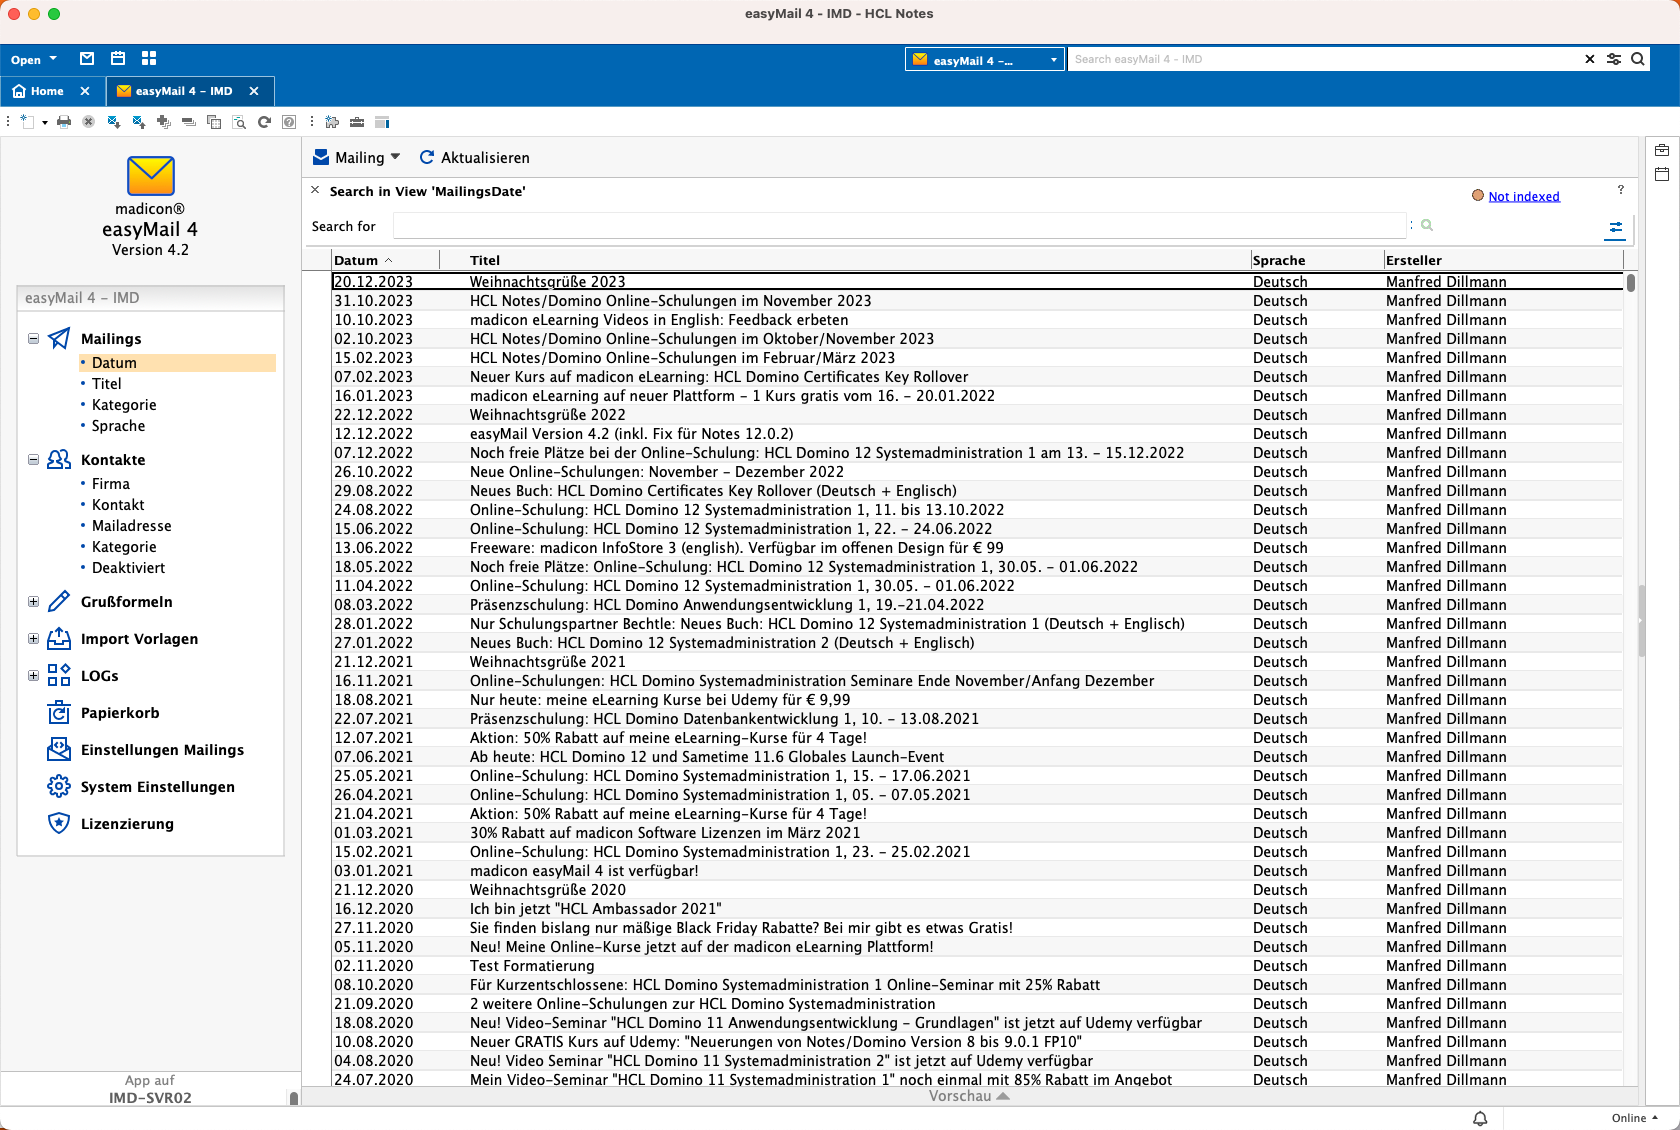This screenshot has width=1680, height=1130.
Task: Open the search help question mark
Action: (x=1621, y=189)
